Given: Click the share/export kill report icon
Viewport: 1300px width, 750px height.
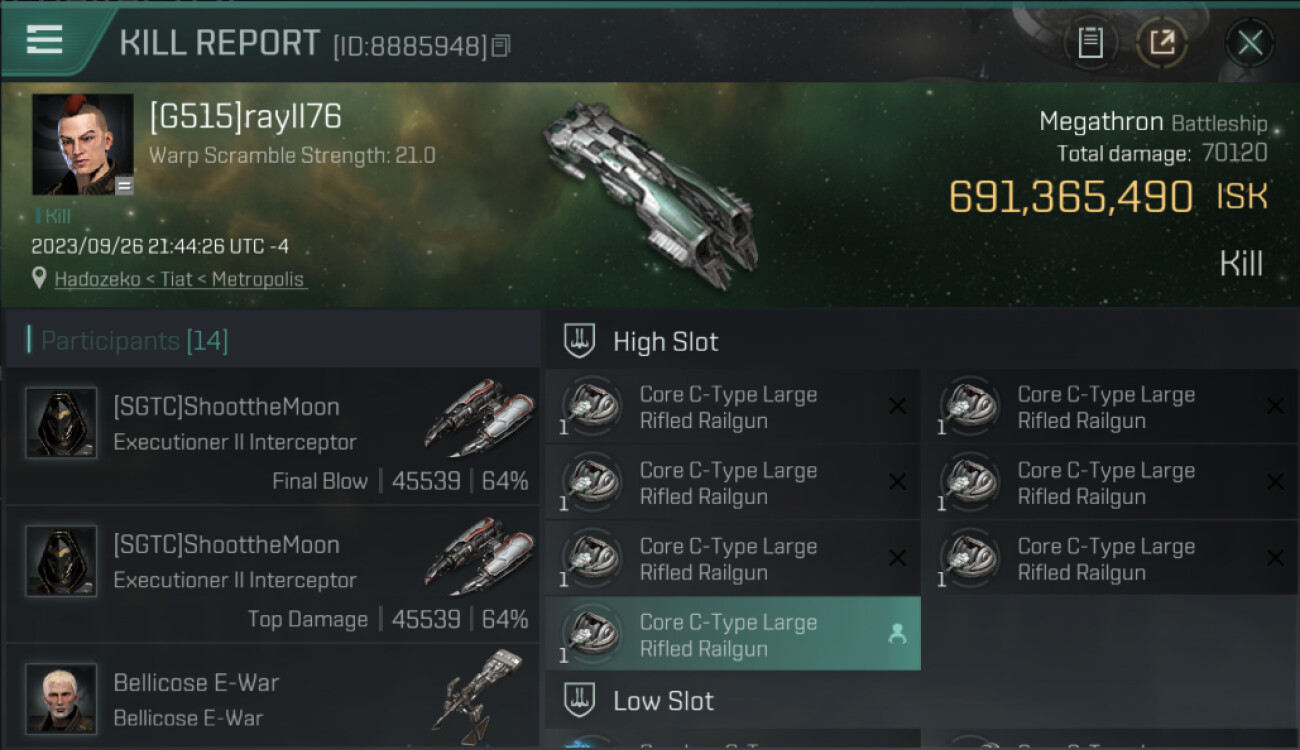Looking at the screenshot, I should (1162, 43).
